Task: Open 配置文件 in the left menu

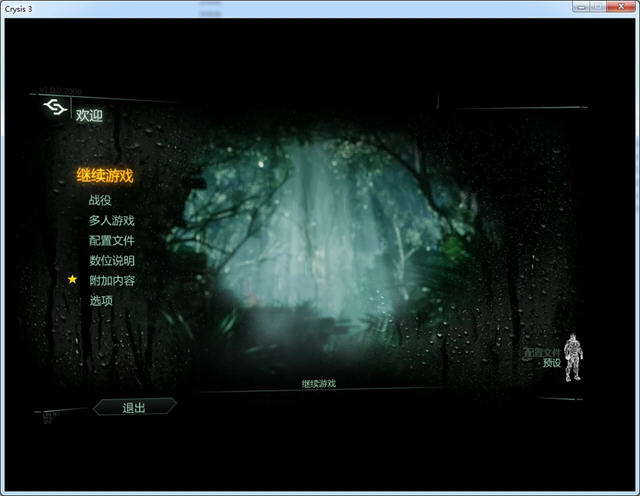Action: [x=112, y=240]
